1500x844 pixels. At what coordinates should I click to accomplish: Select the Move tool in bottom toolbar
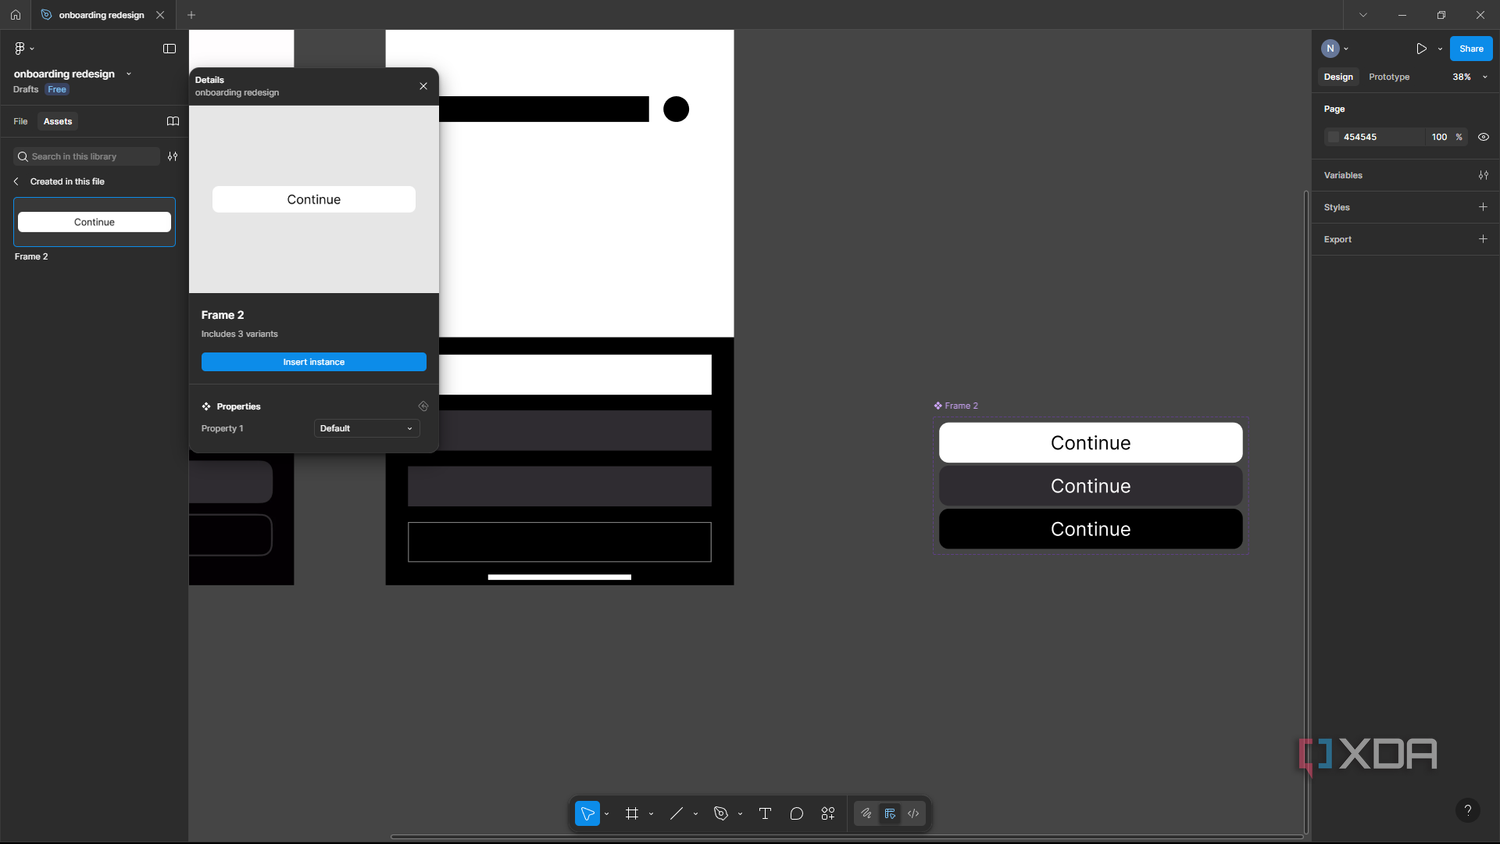(587, 814)
